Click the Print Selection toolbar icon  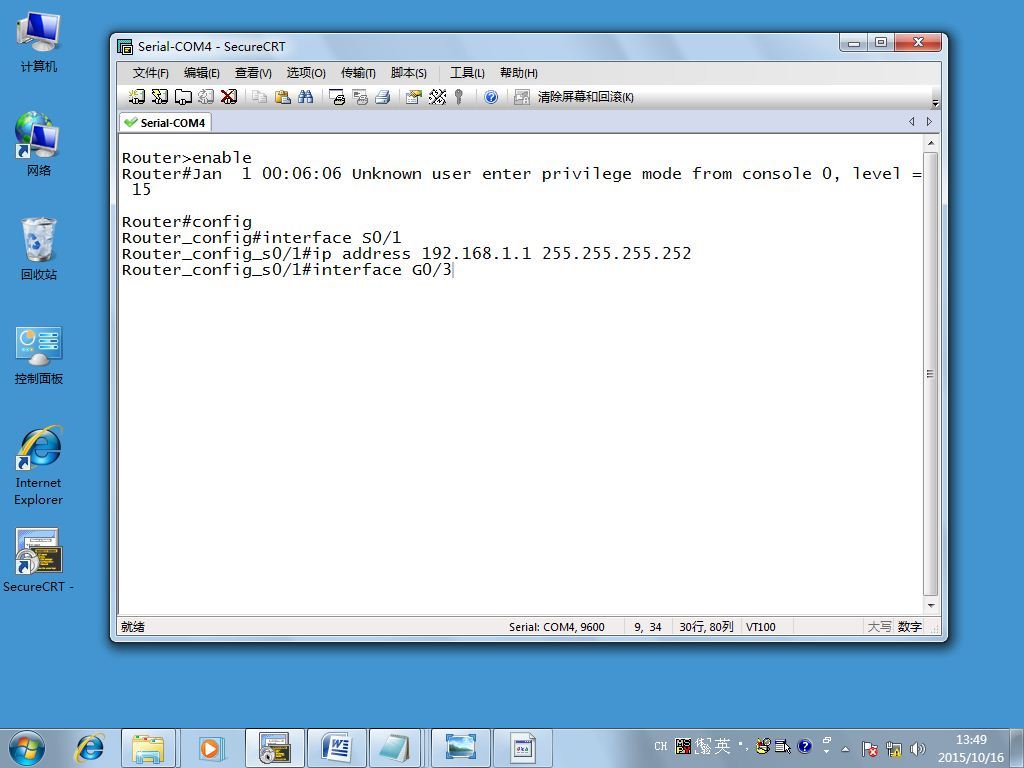(360, 97)
